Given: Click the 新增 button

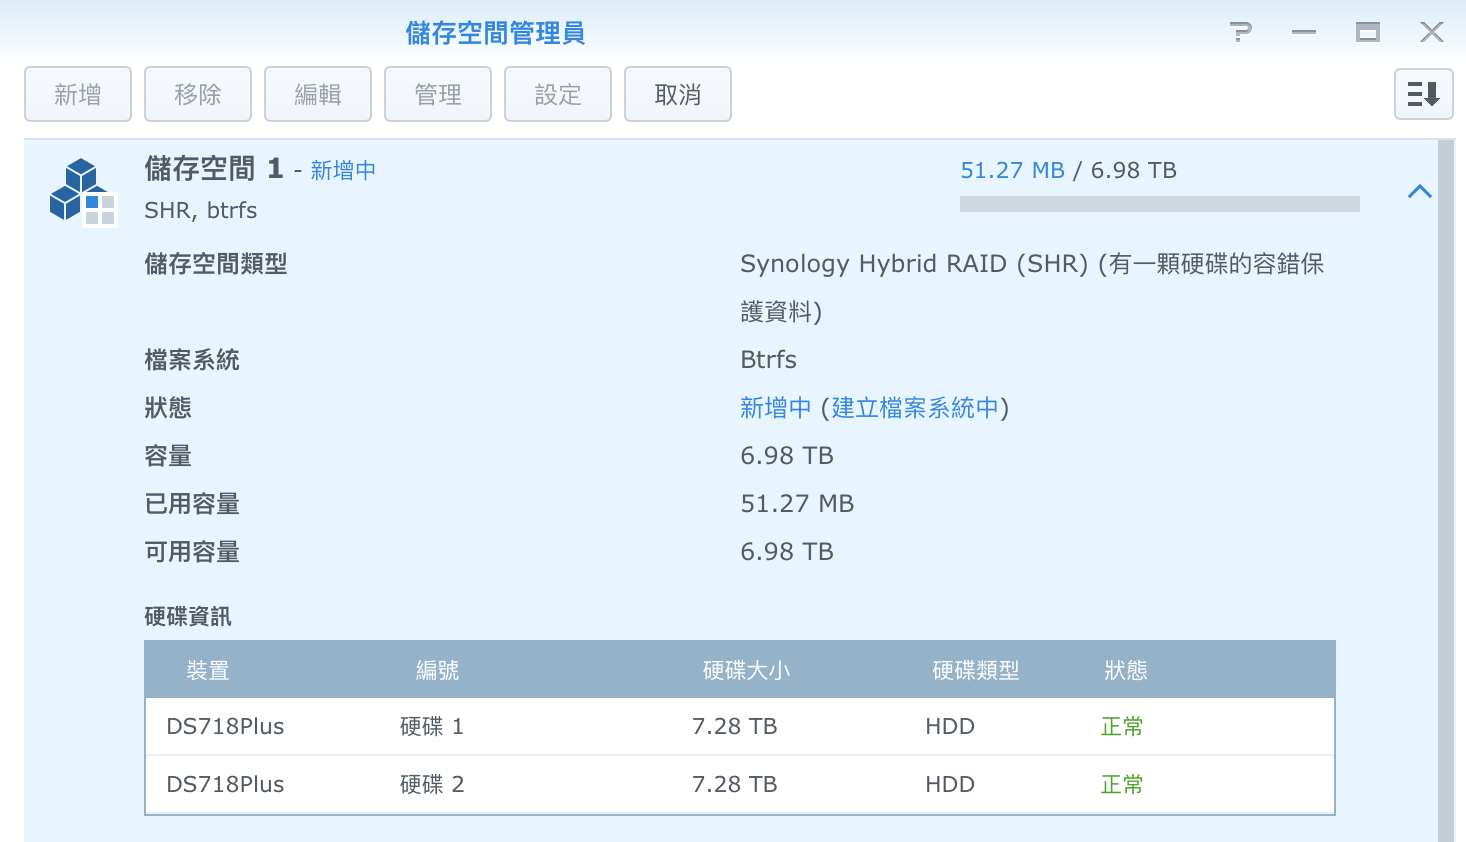Looking at the screenshot, I should point(78,94).
